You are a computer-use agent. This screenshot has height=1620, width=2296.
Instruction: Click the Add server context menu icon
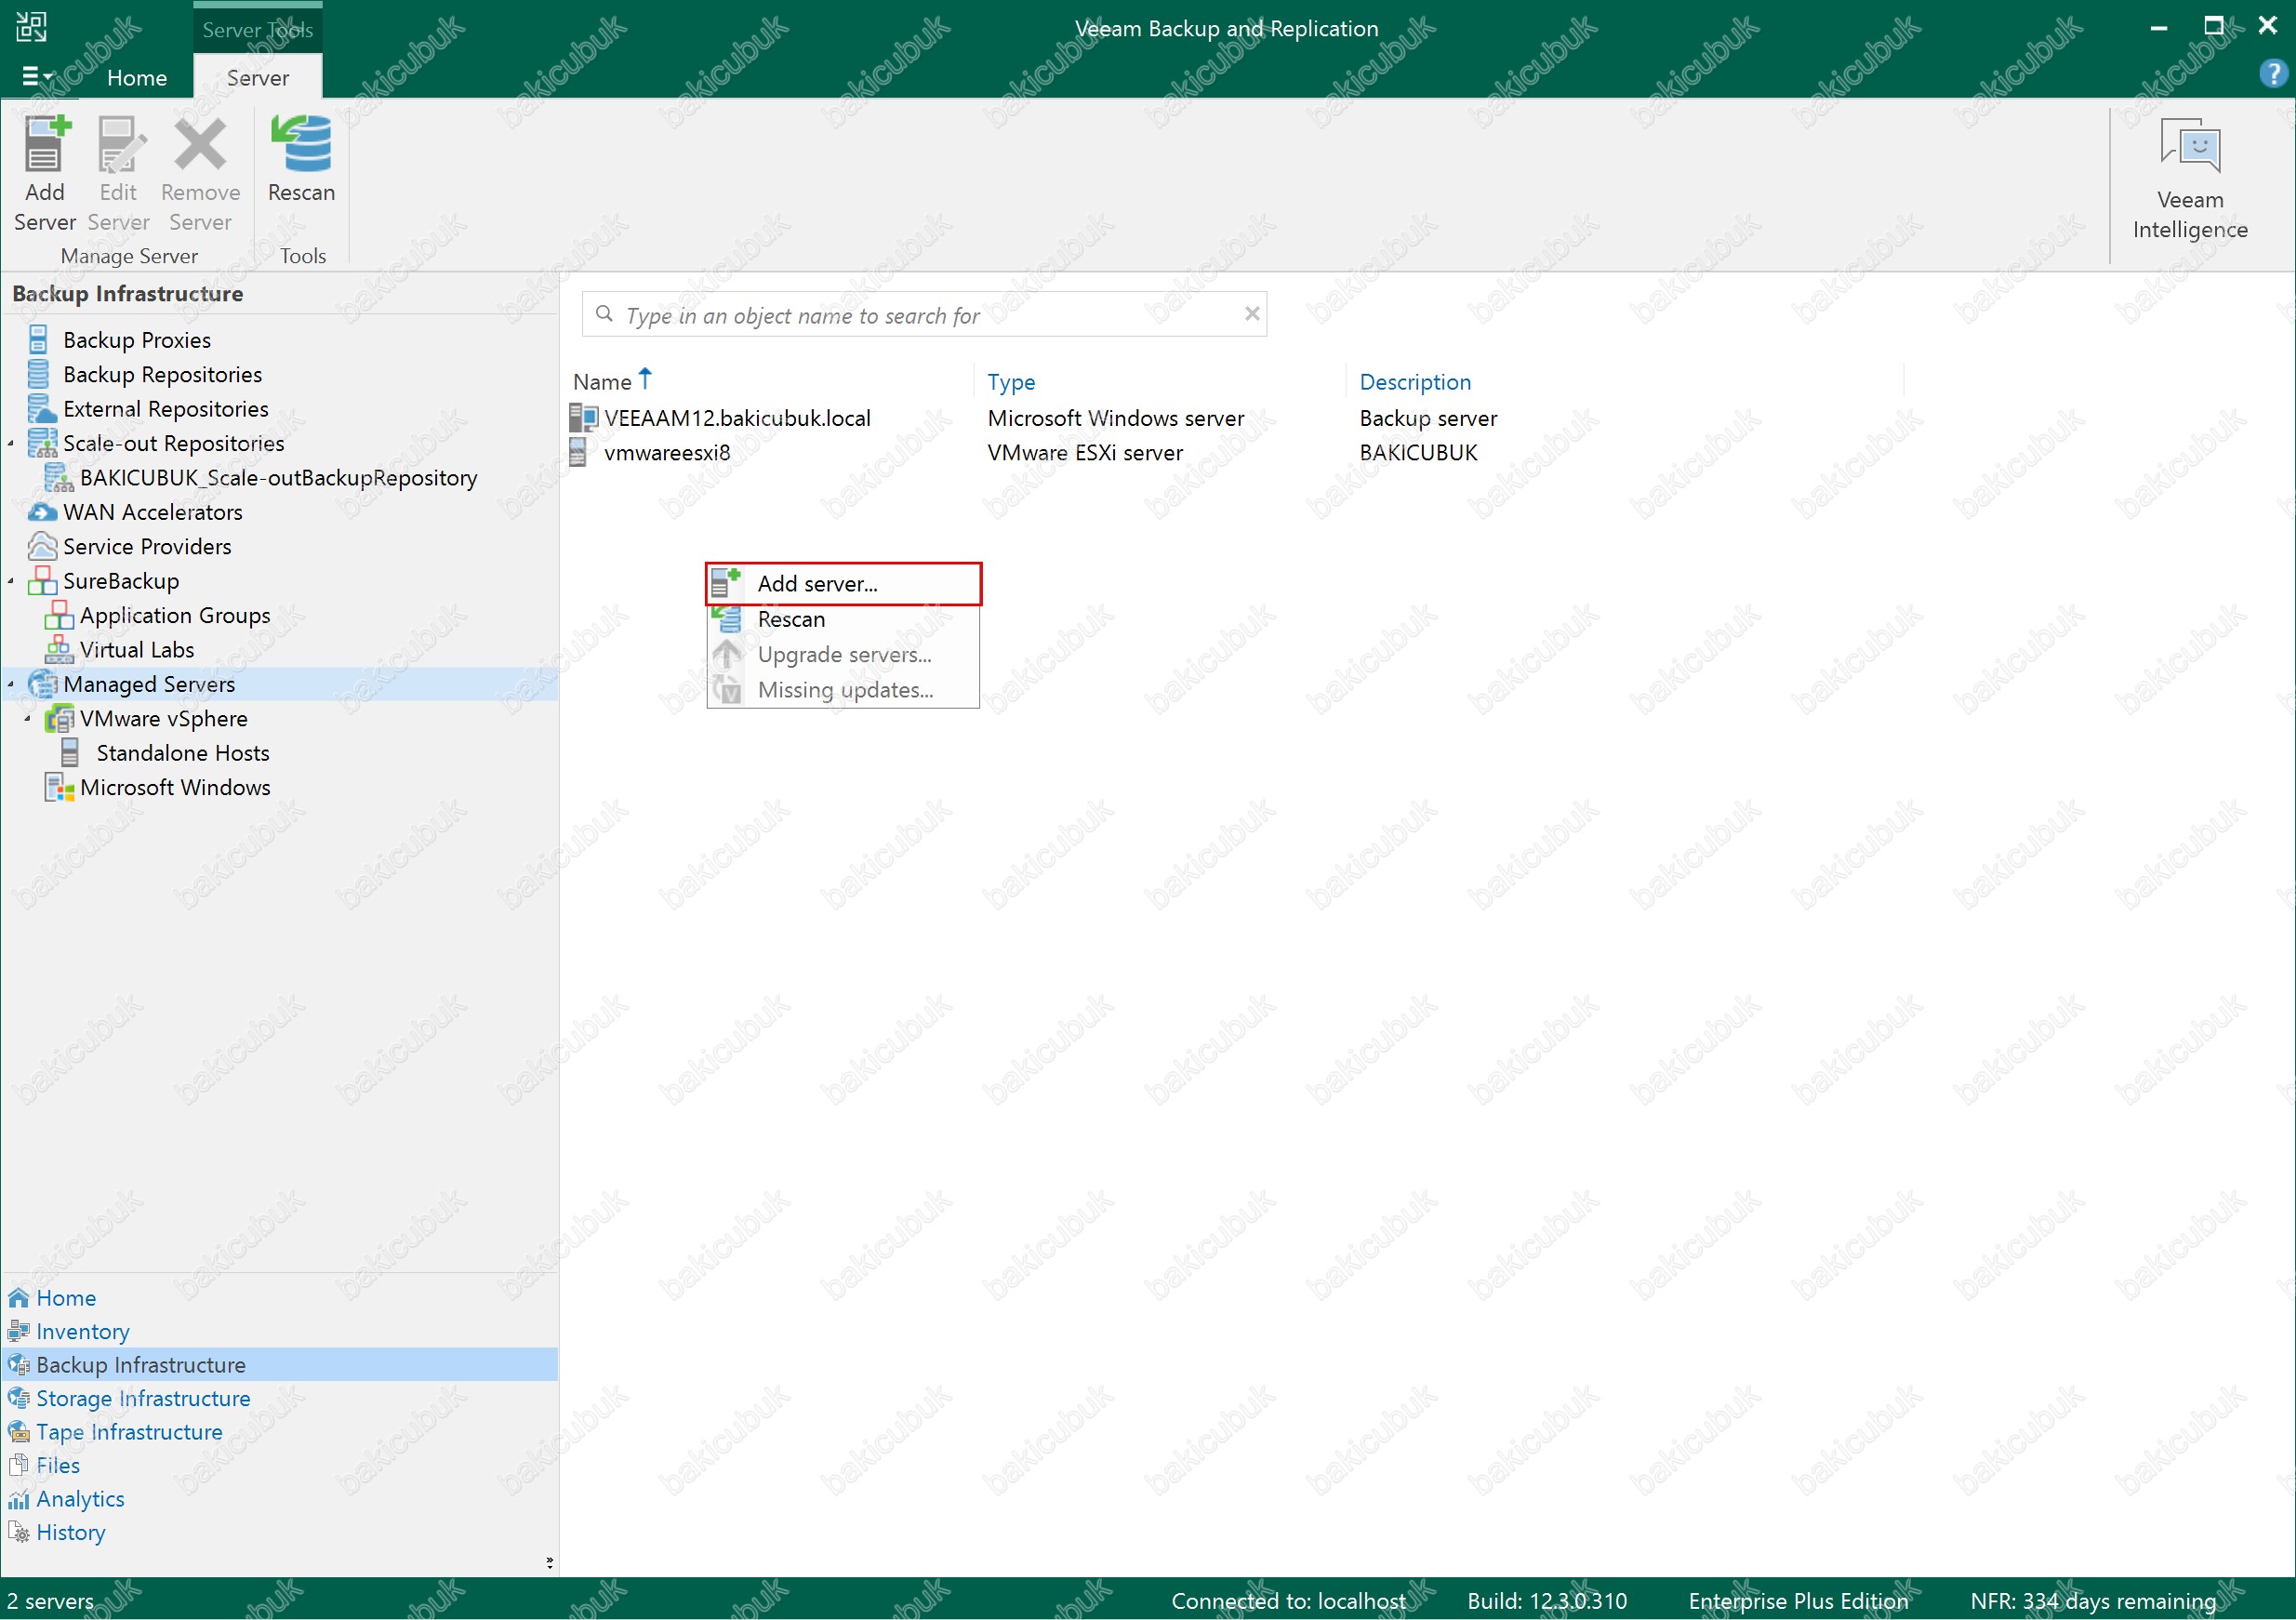[726, 583]
